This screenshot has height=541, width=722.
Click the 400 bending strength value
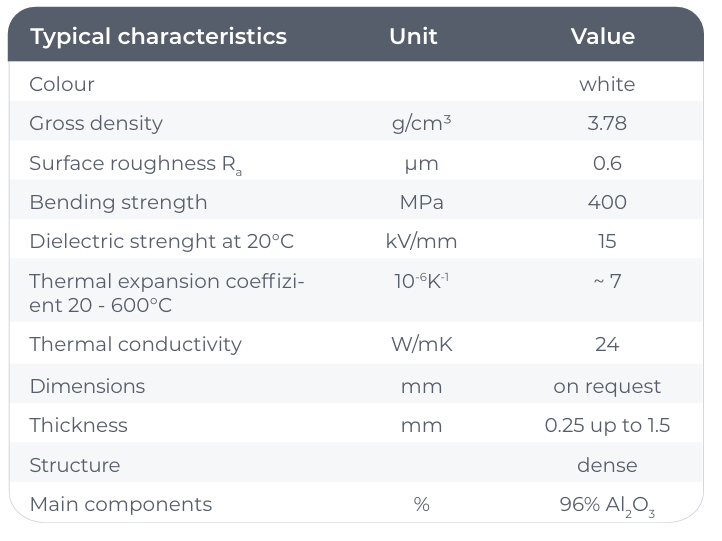tap(607, 202)
